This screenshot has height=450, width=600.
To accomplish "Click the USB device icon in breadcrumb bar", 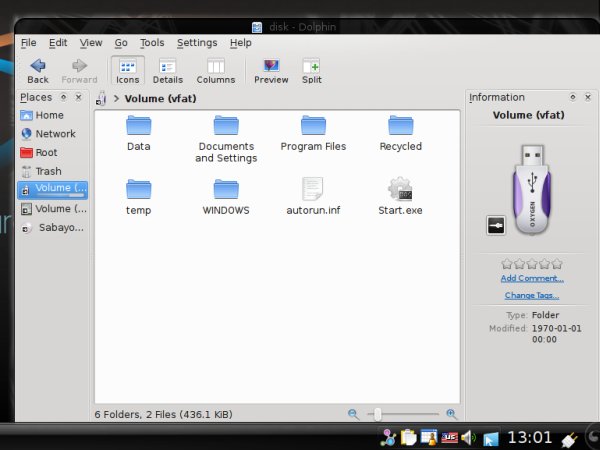I will tap(101, 98).
